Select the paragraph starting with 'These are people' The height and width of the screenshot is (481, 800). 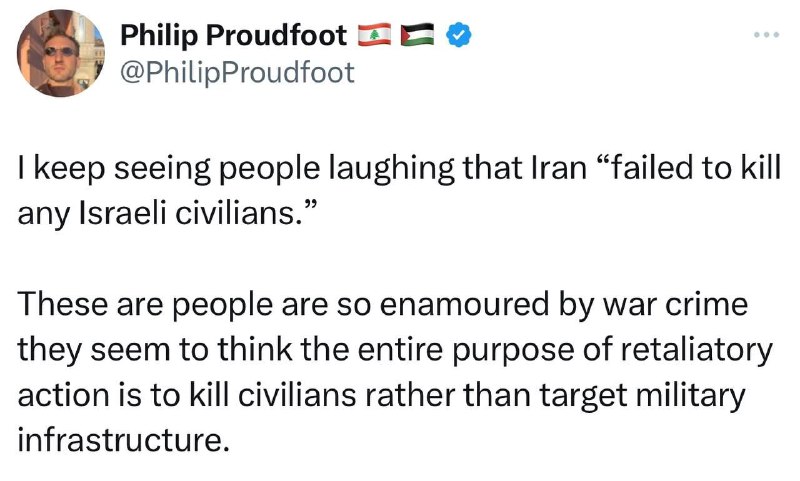(x=395, y=372)
